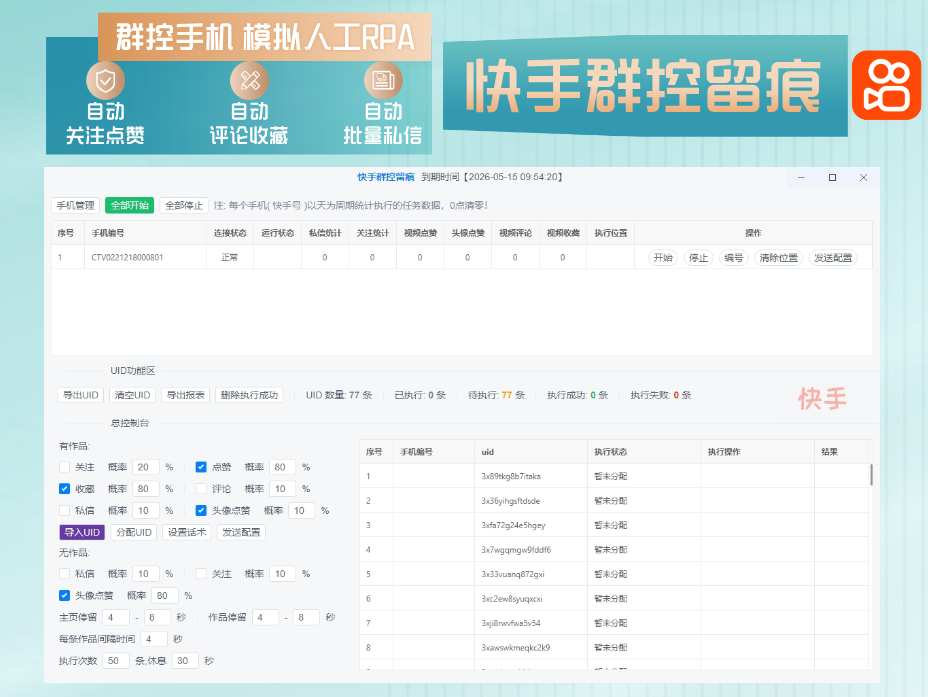Click the Kuaishou logo in top right corner
The height and width of the screenshot is (697, 928).
884,87
